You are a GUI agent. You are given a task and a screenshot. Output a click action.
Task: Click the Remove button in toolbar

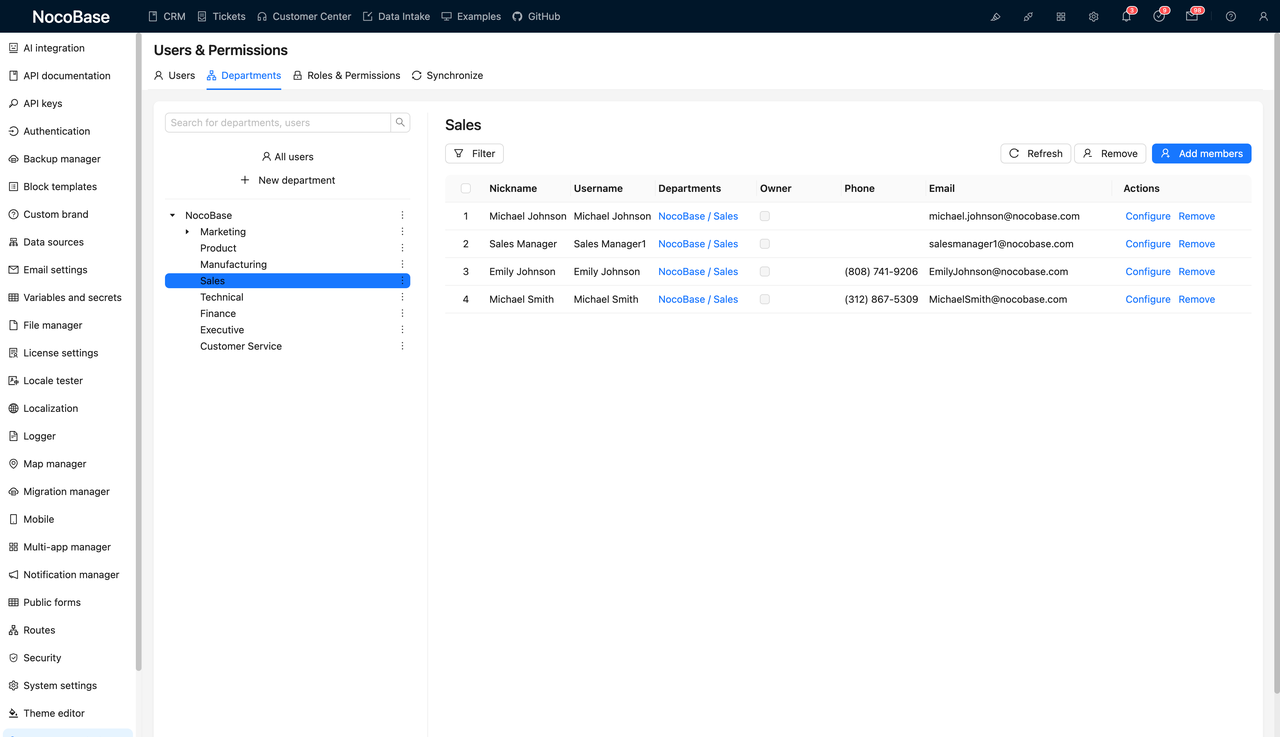tap(1110, 153)
